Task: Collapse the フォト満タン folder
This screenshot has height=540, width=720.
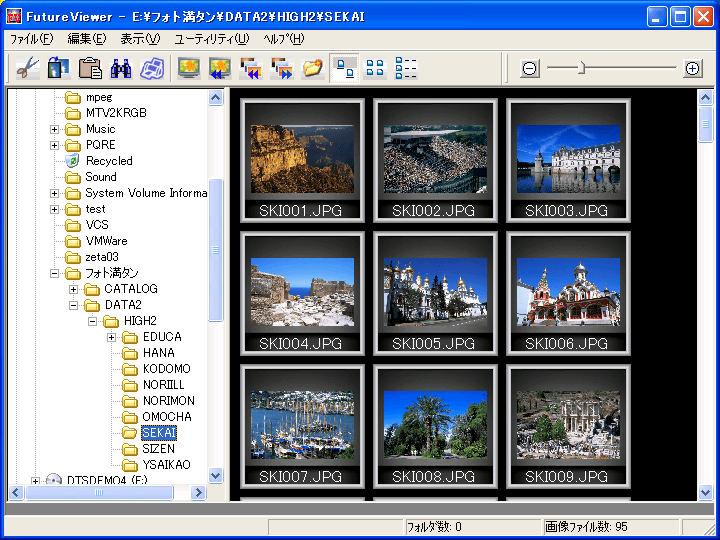Action: 54,274
